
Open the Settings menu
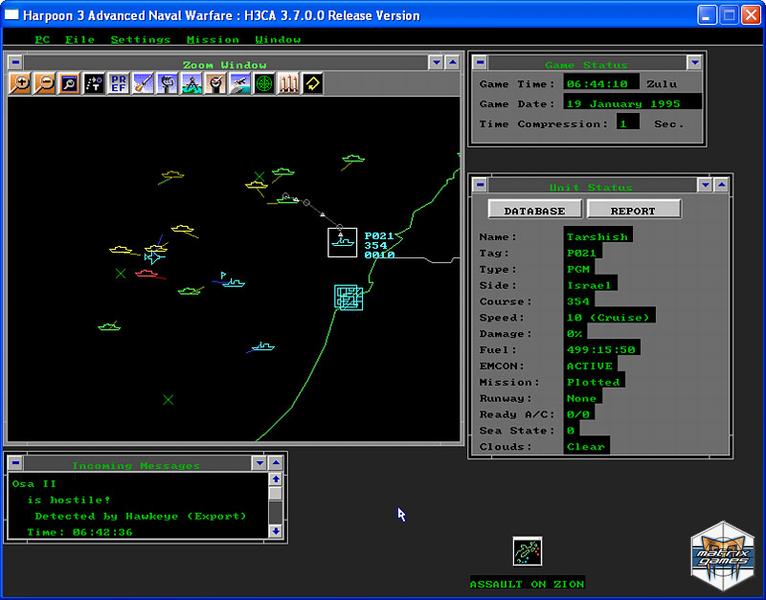click(140, 39)
